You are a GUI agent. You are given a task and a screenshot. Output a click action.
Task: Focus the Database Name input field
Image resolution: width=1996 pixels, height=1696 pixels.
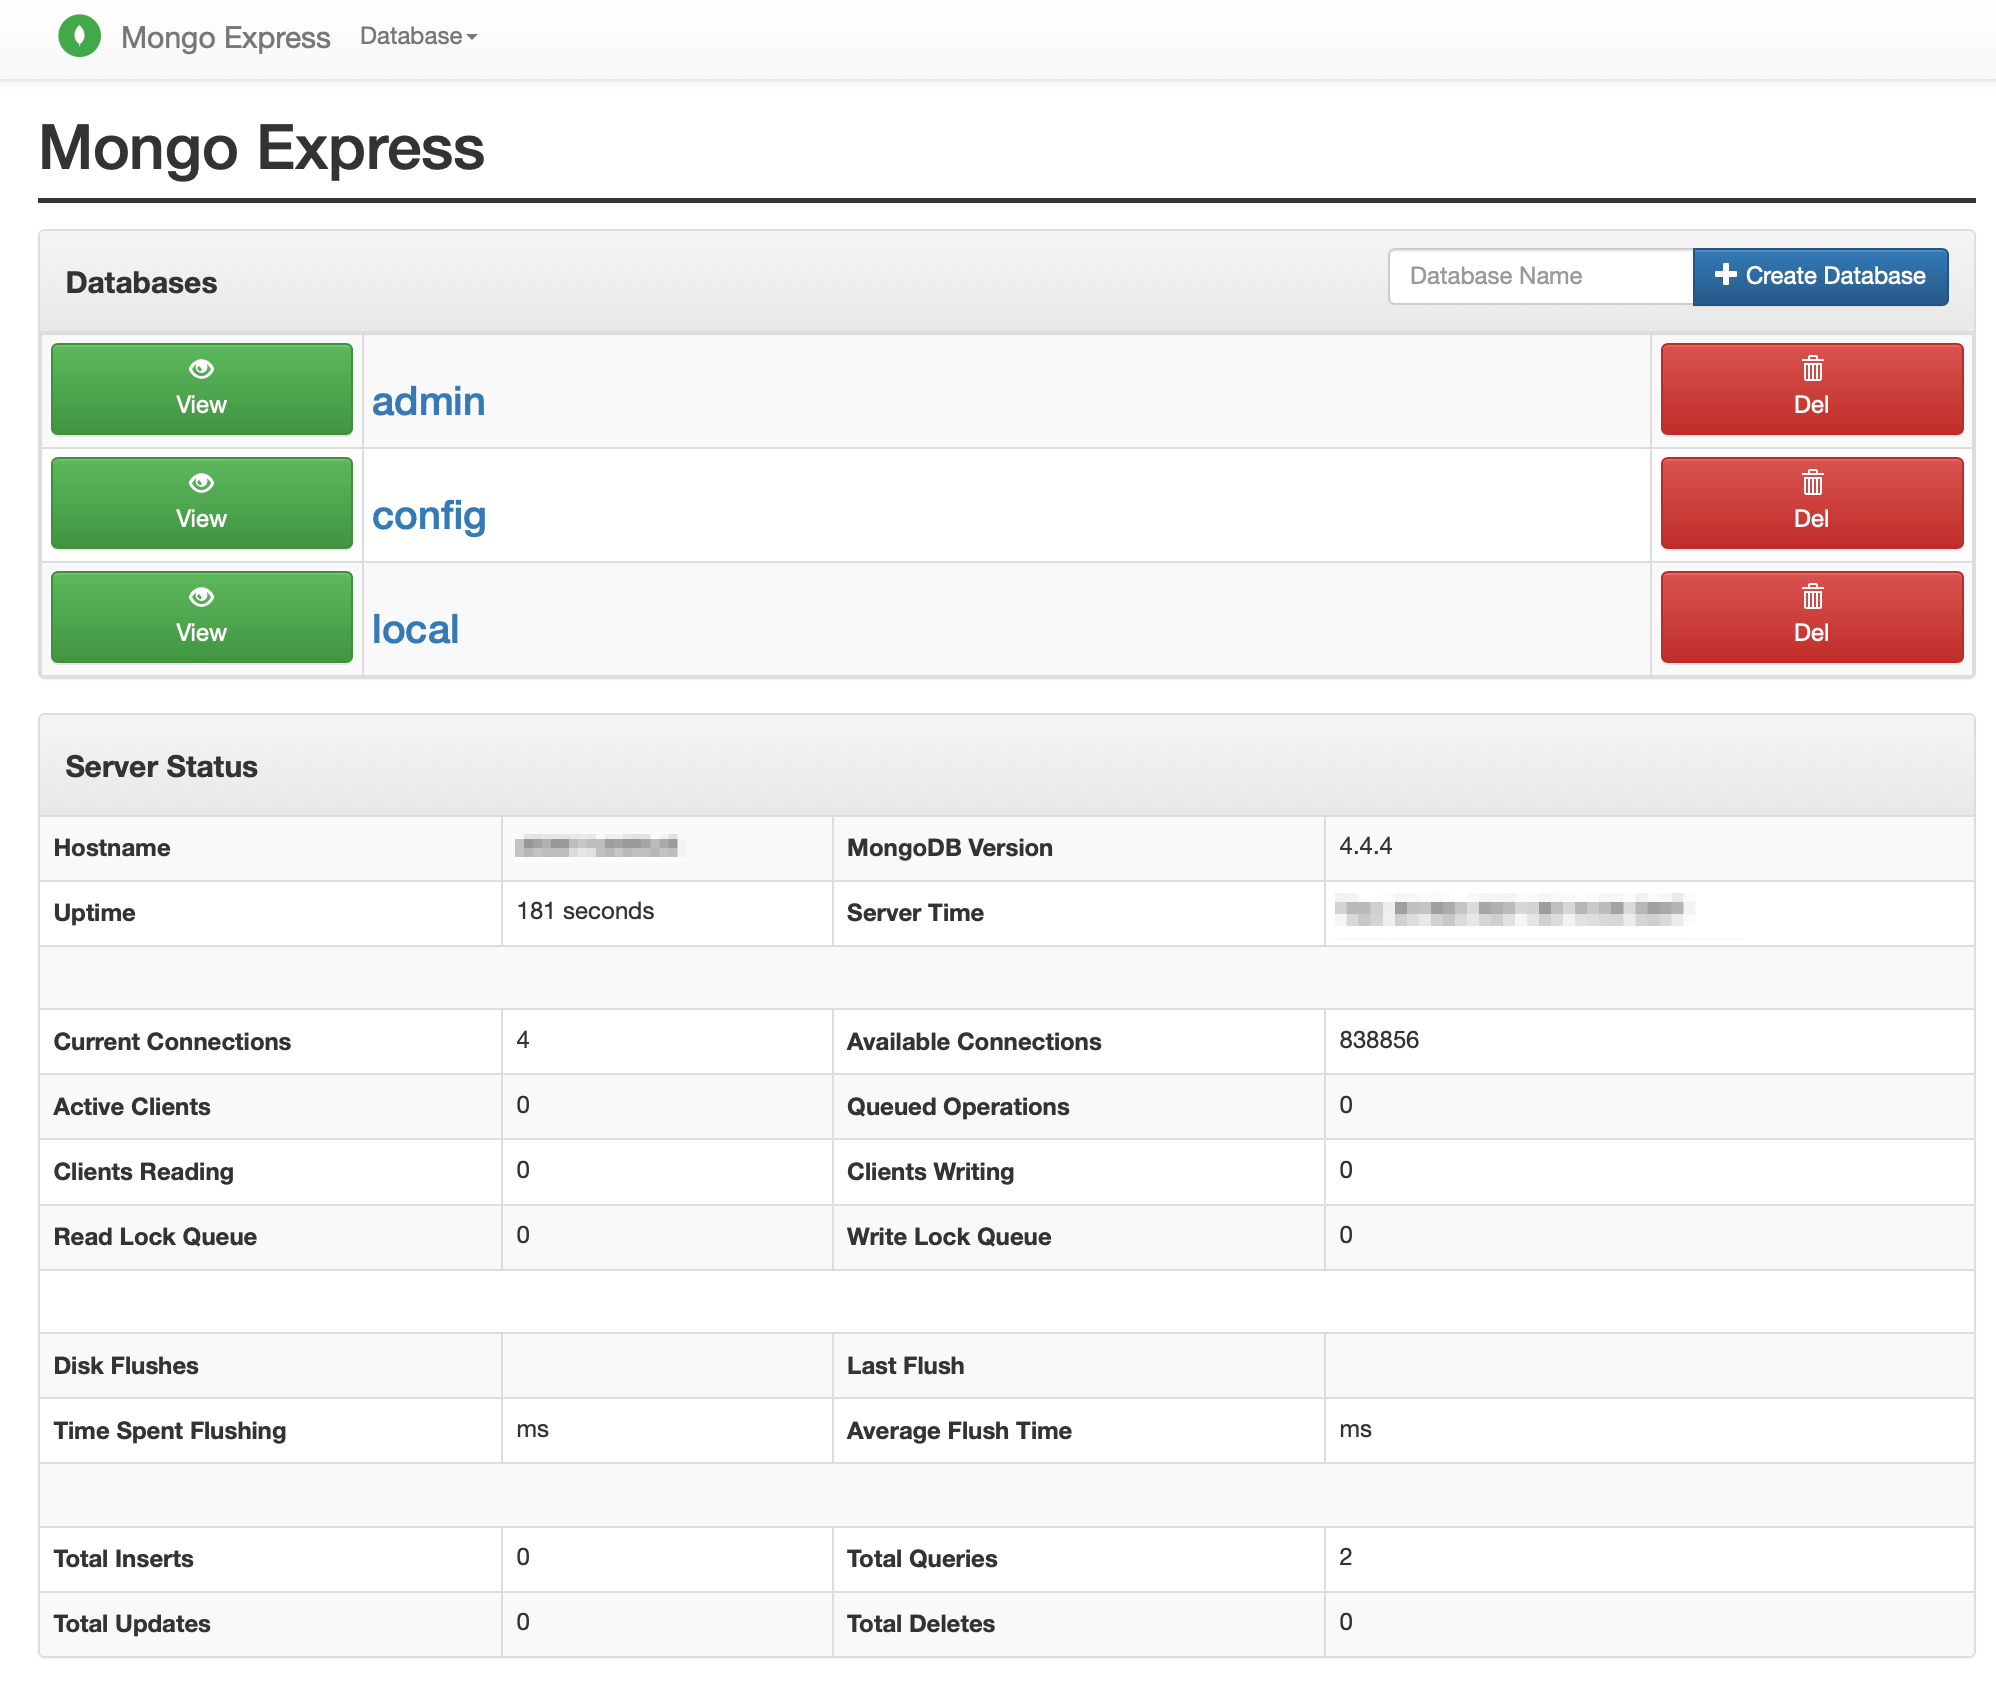[x=1540, y=276]
